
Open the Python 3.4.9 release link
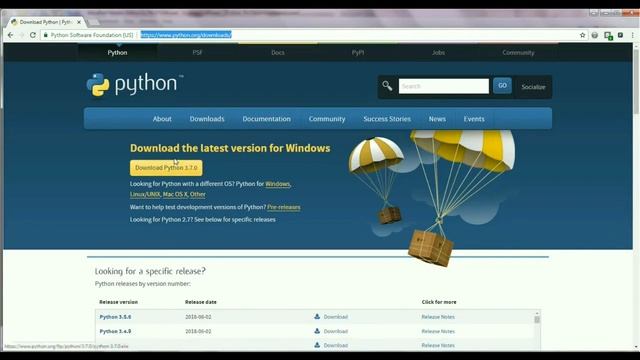(115, 331)
